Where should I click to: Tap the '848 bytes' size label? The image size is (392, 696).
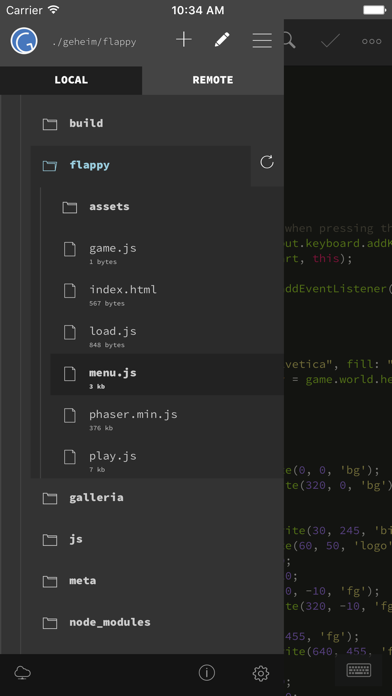[107, 345]
